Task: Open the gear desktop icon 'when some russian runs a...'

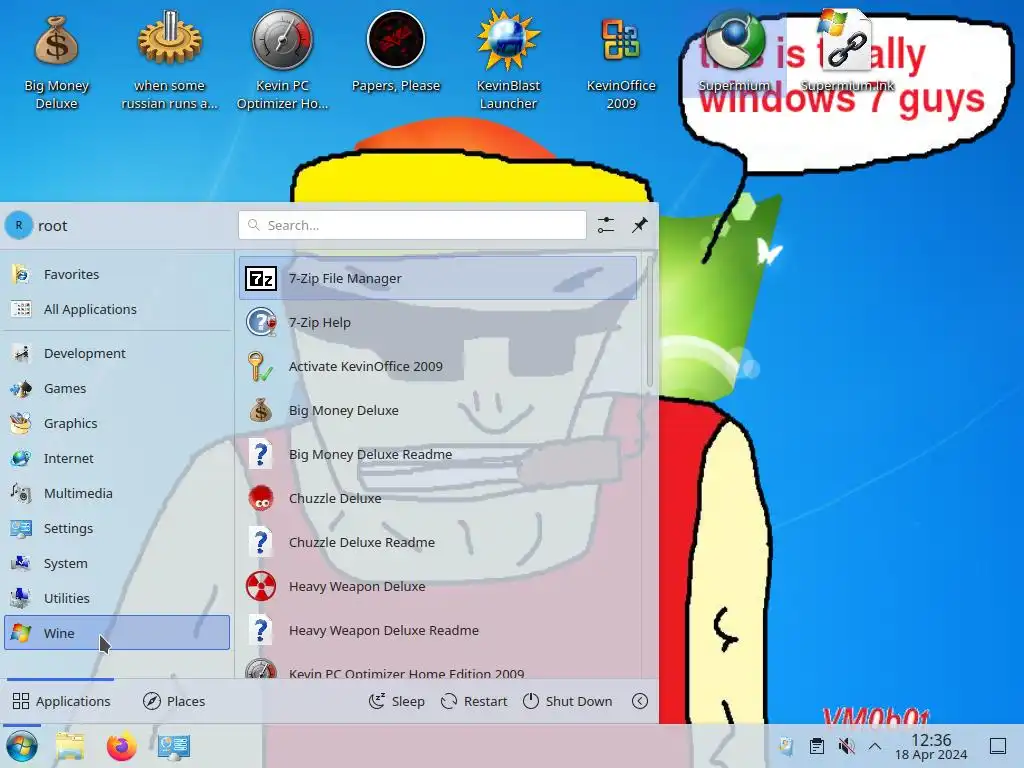Action: tap(169, 62)
